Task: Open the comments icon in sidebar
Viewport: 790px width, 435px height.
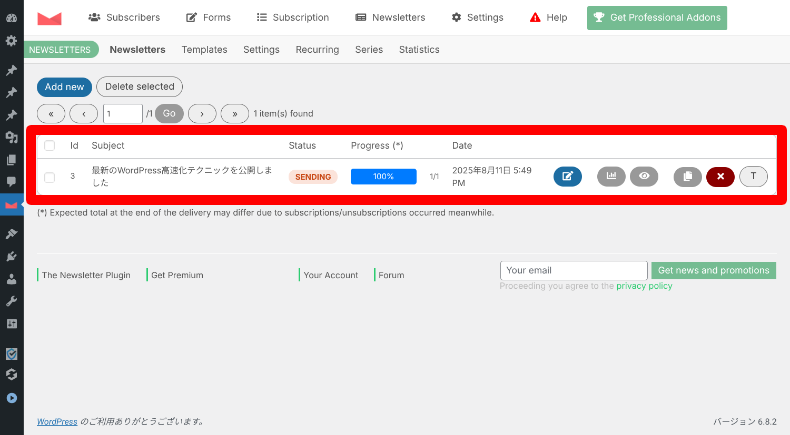Action: [x=11, y=181]
